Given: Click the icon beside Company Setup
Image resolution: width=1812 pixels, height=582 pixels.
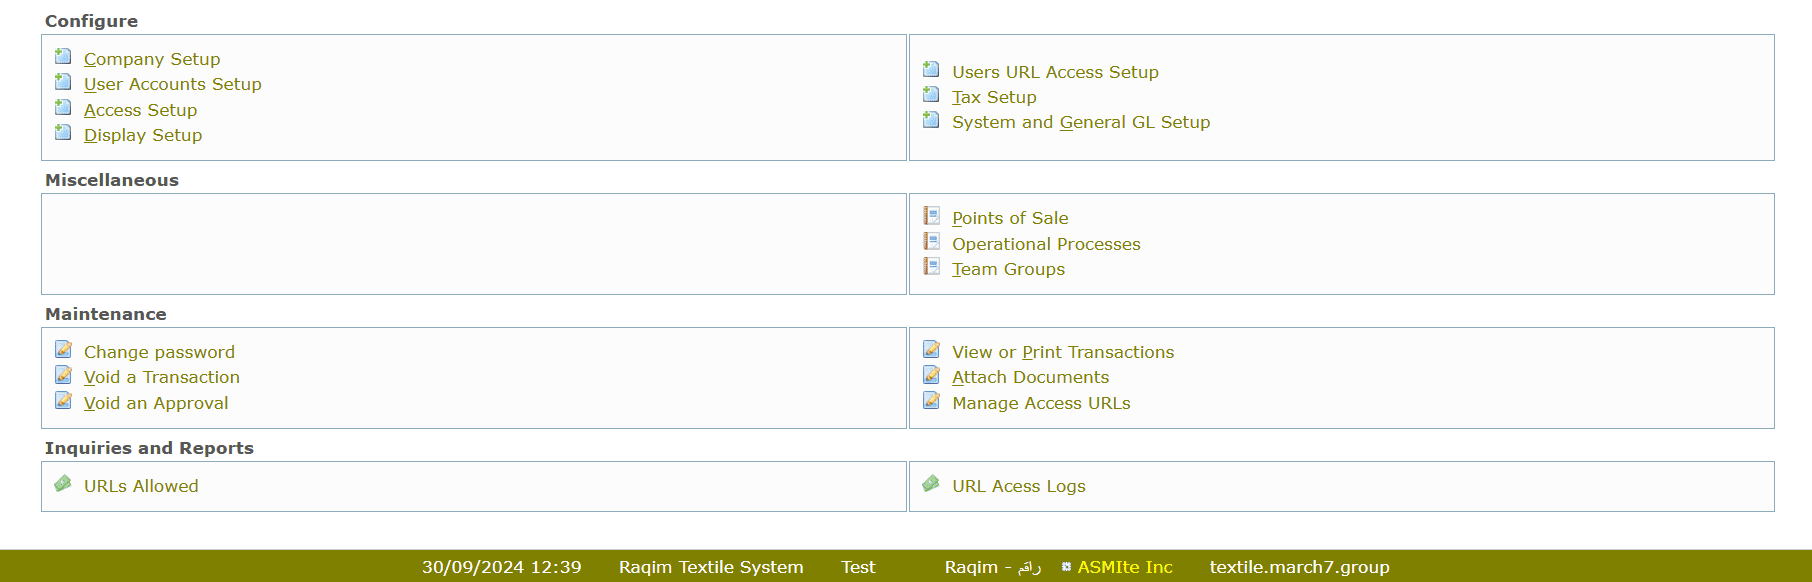Looking at the screenshot, I should 63,57.
